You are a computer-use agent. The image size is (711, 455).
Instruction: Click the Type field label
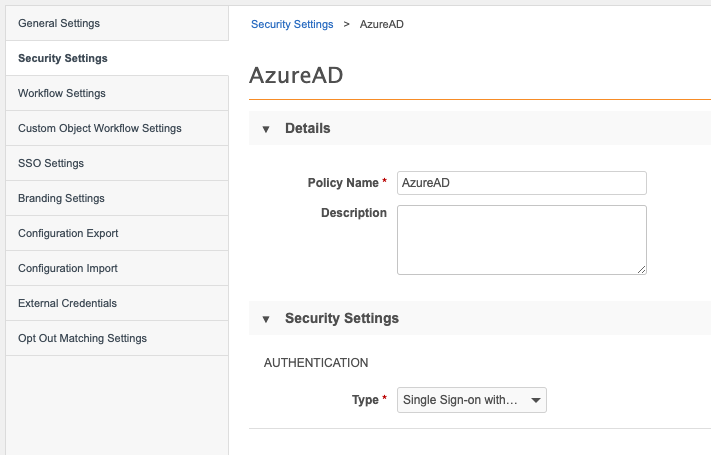(364, 400)
